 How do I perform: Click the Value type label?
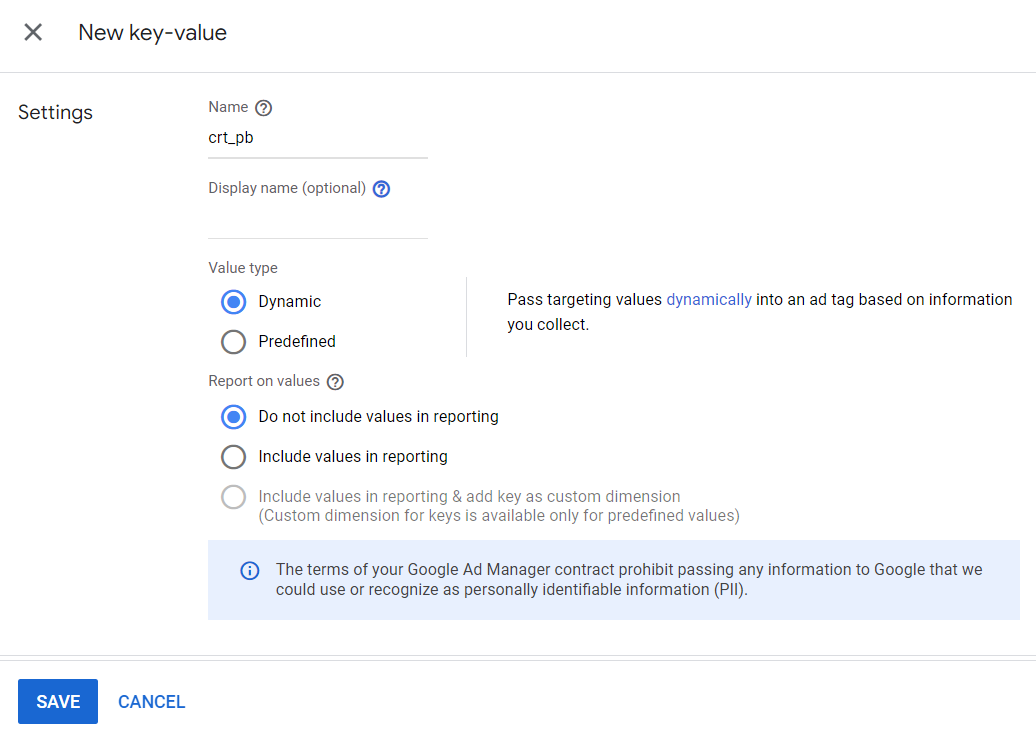(x=243, y=268)
